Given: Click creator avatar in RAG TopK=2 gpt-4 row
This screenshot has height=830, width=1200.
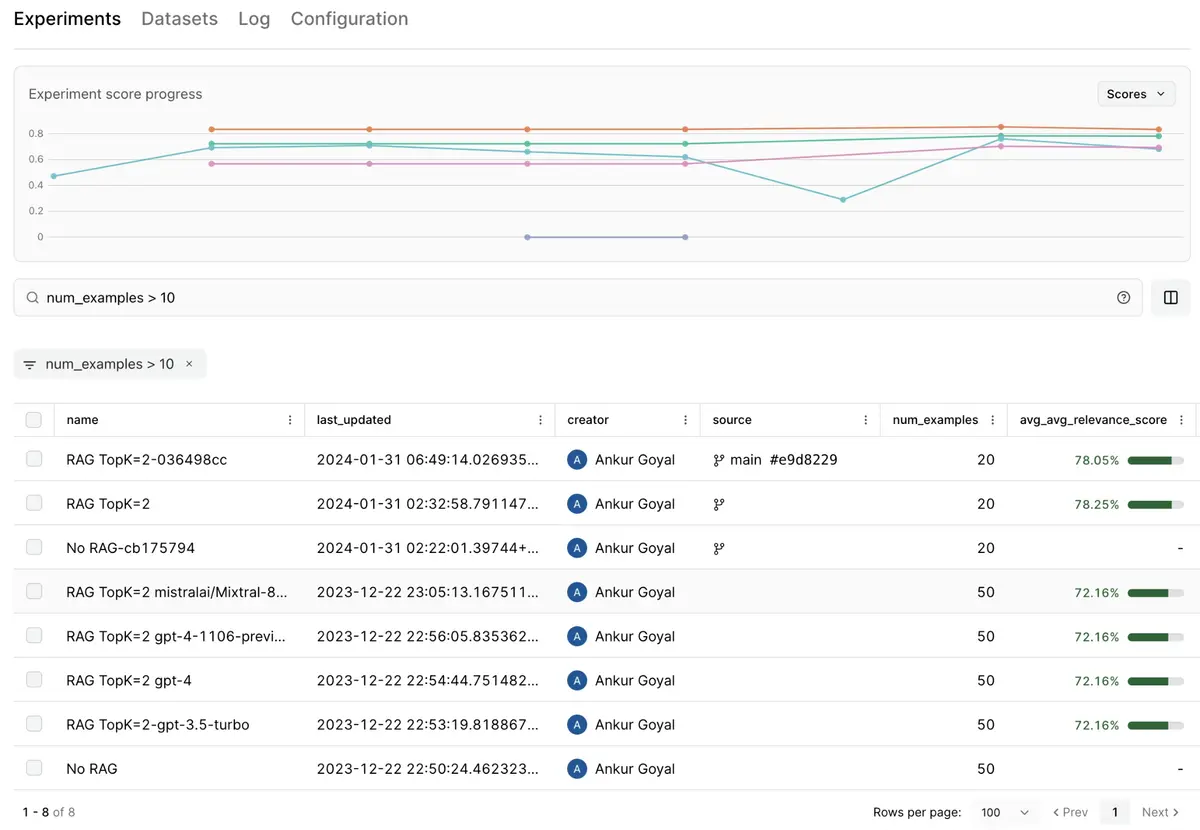Looking at the screenshot, I should coord(577,680).
